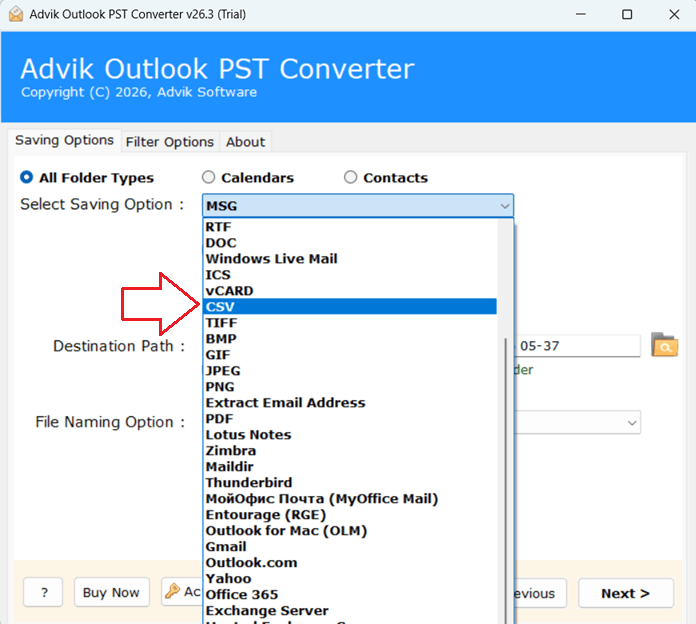This screenshot has height=624, width=696.
Task: Select the All Folder Types radio button
Action: click(27, 177)
